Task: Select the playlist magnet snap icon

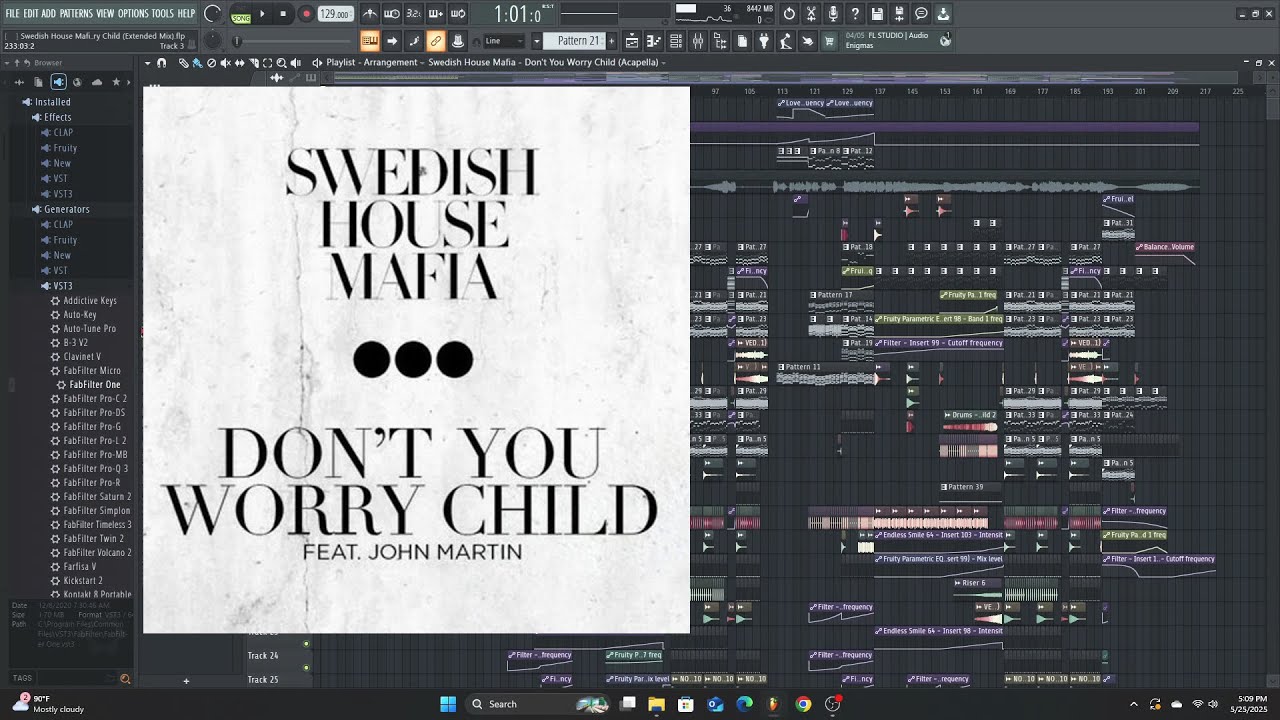Action: click(162, 63)
